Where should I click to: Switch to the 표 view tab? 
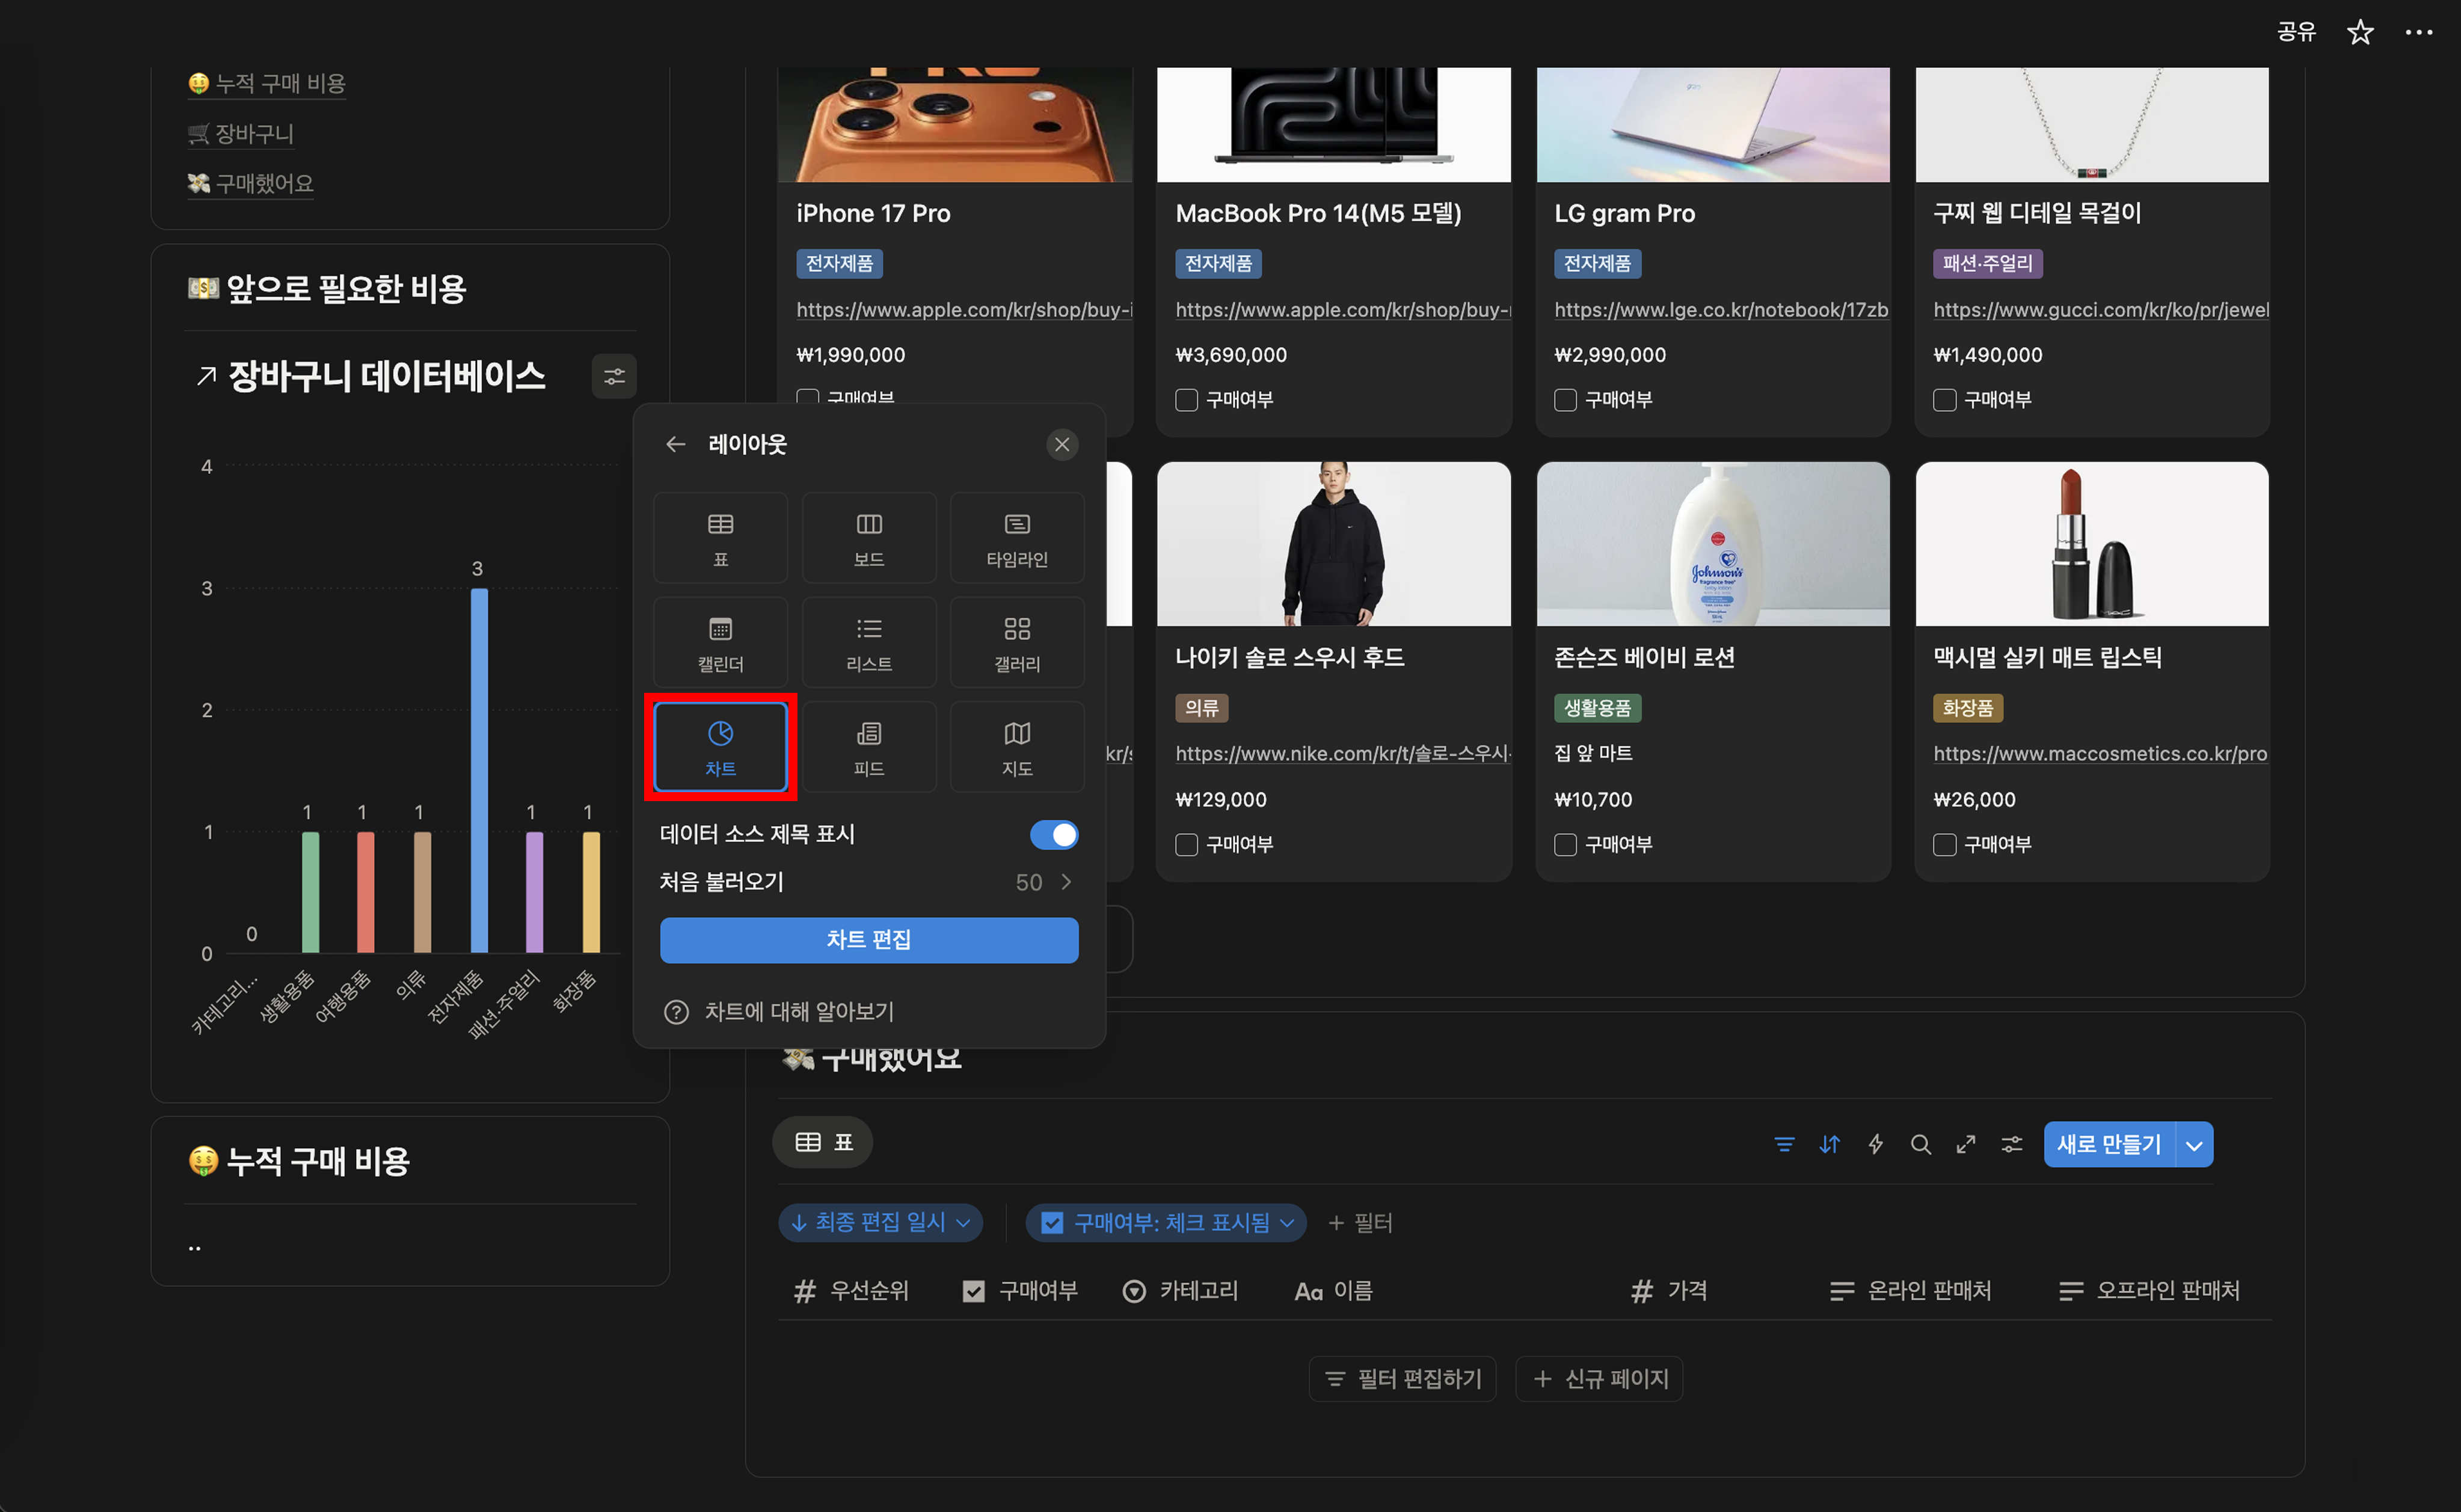pyautogui.click(x=823, y=1142)
